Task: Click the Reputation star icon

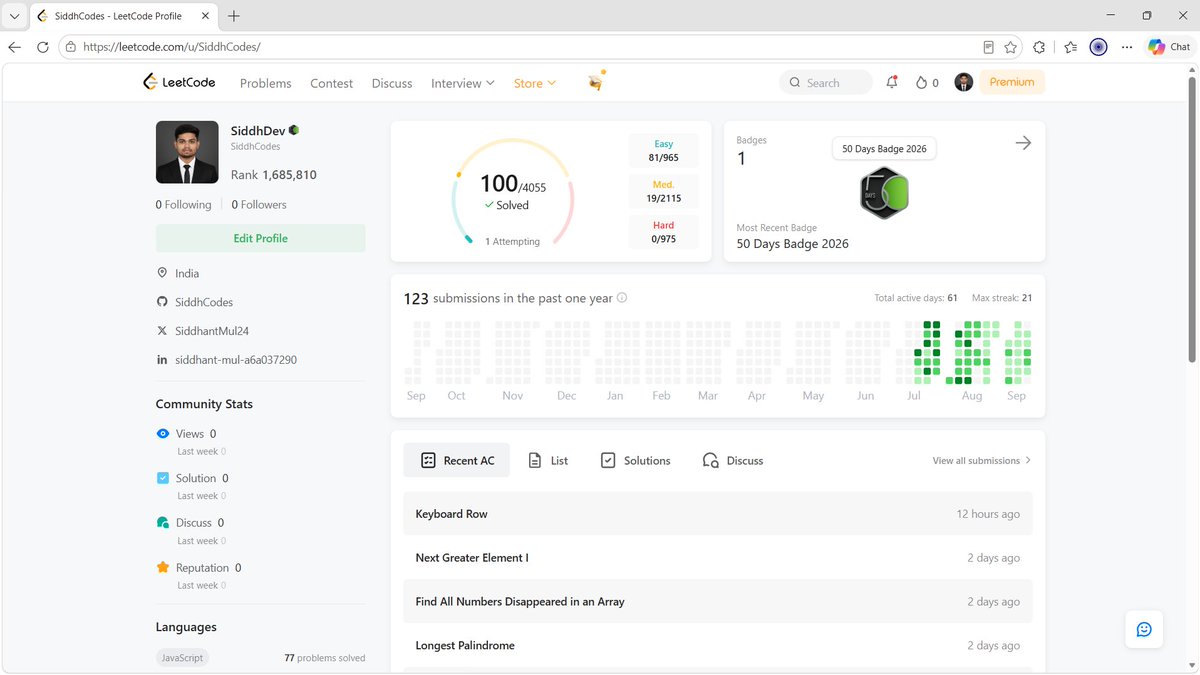Action: click(163, 568)
